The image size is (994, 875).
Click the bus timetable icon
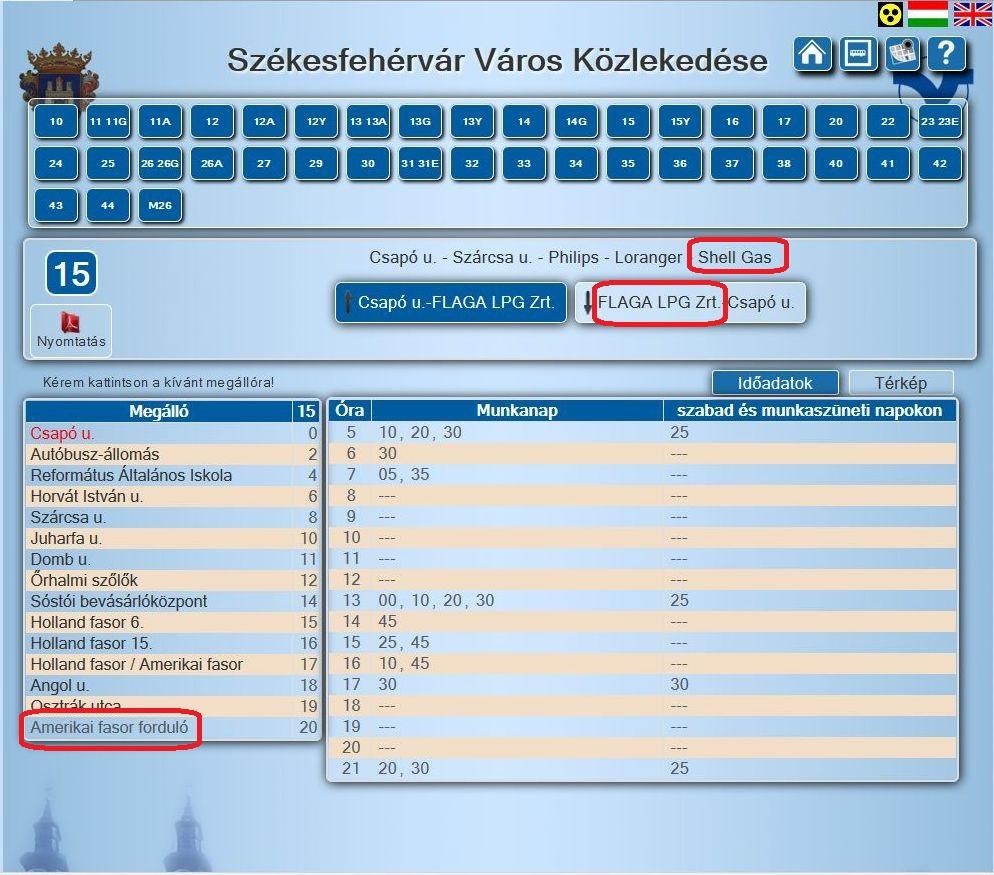pyautogui.click(x=858, y=54)
